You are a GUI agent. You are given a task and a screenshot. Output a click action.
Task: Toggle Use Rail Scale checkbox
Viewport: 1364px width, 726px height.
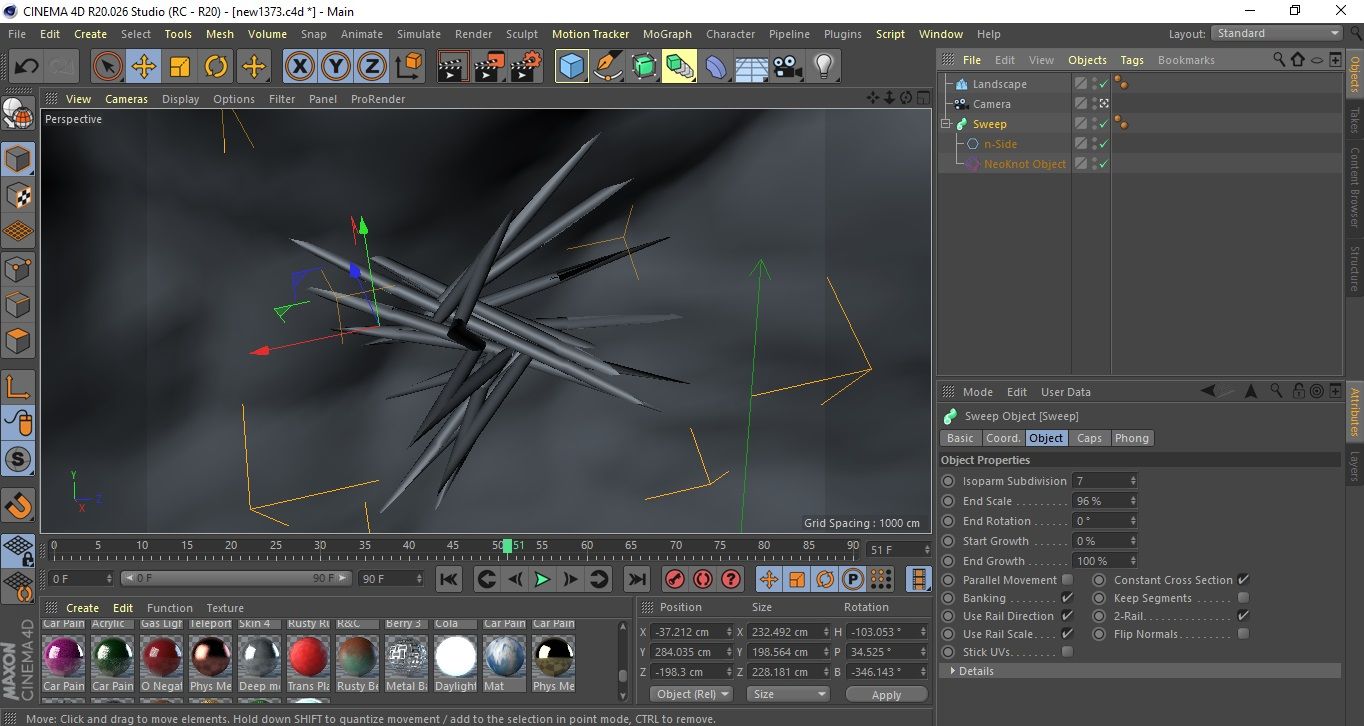click(1067, 634)
